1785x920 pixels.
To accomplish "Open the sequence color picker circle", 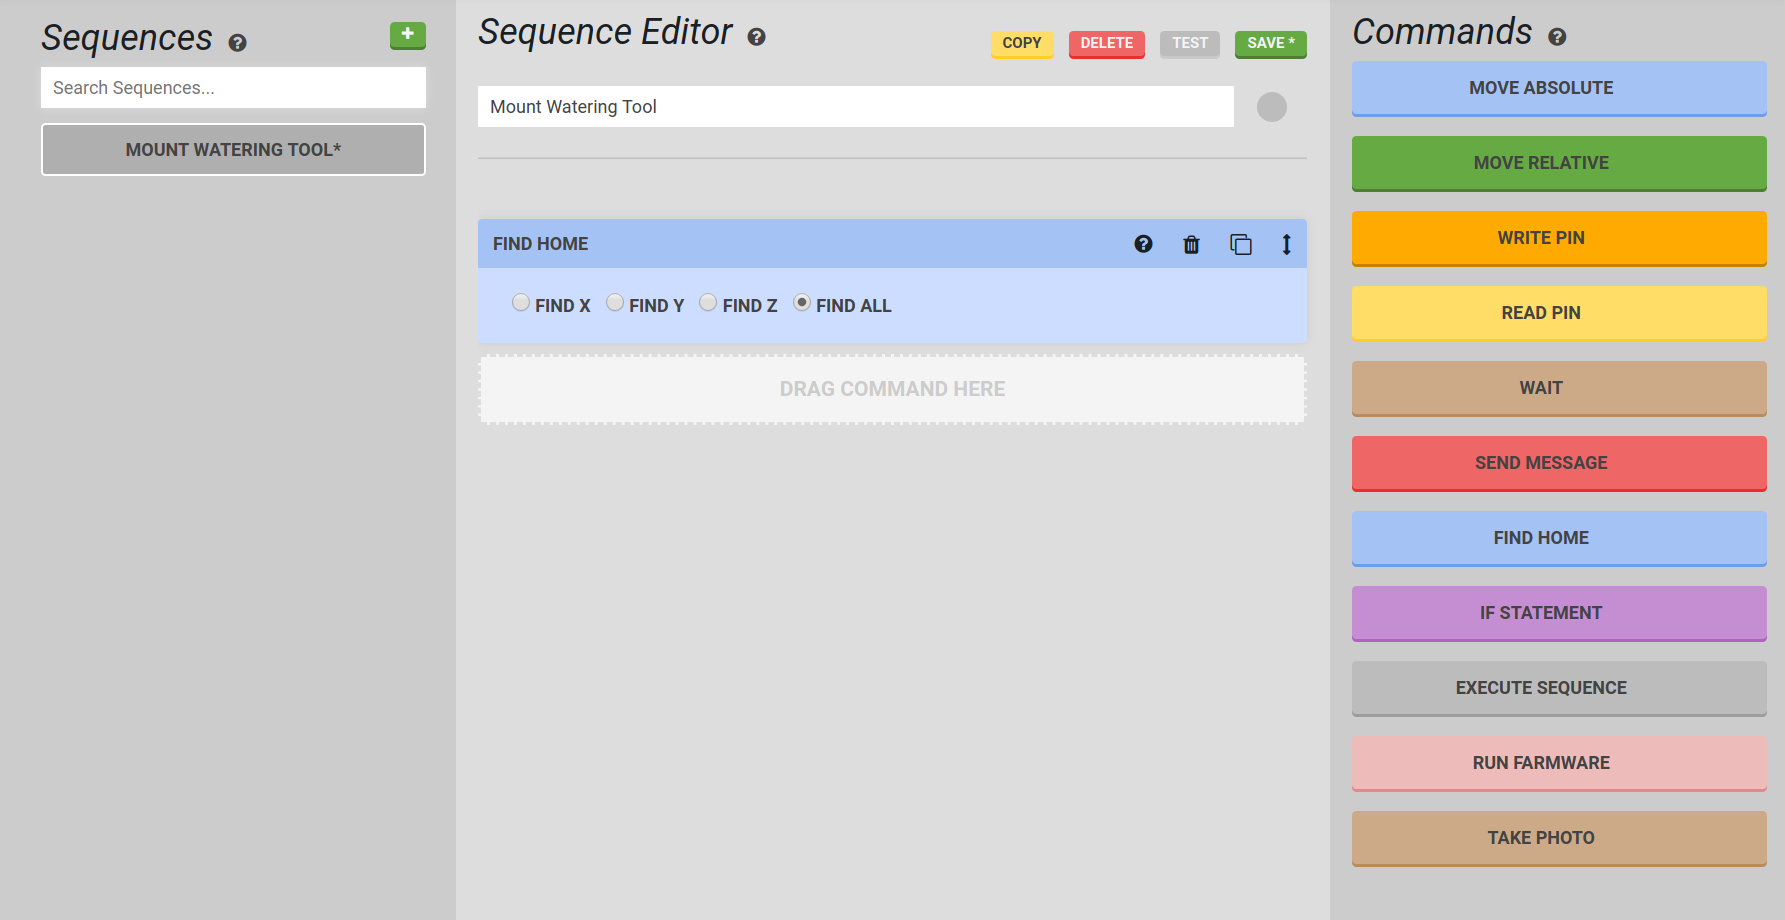I will coord(1271,107).
